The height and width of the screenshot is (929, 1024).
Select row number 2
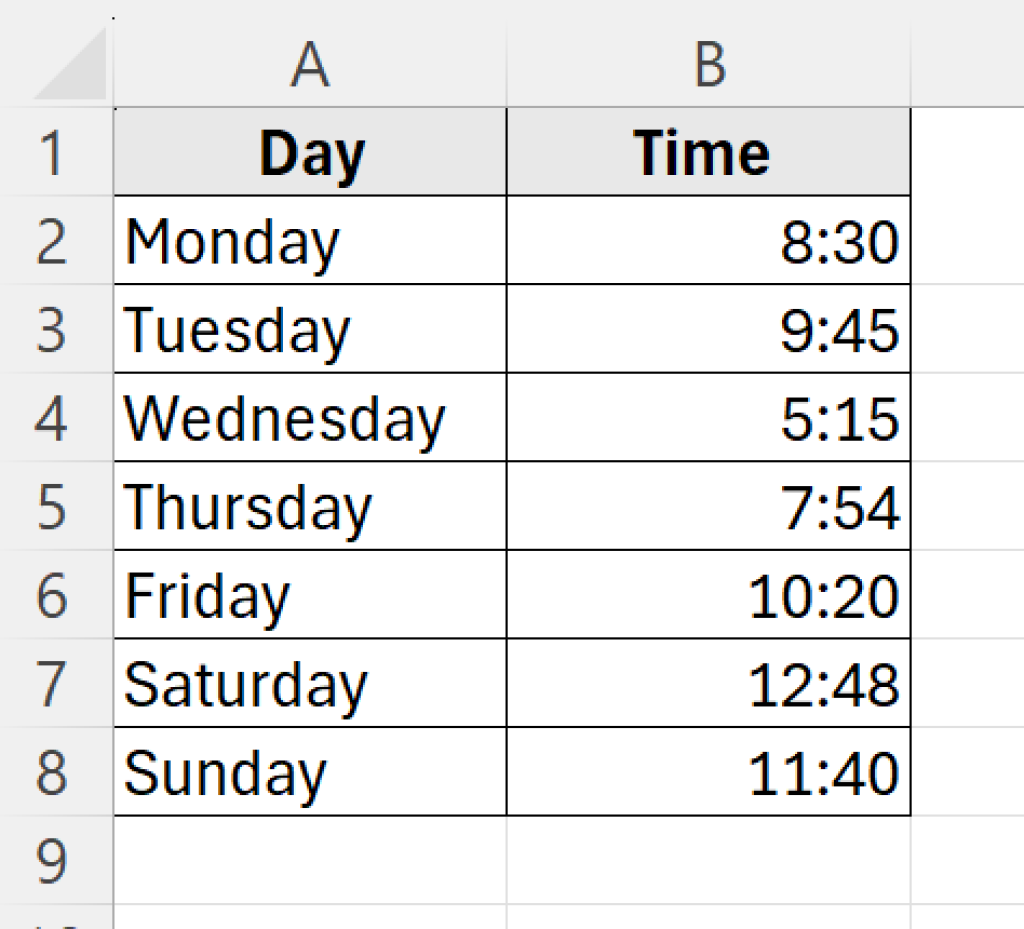pos(55,240)
